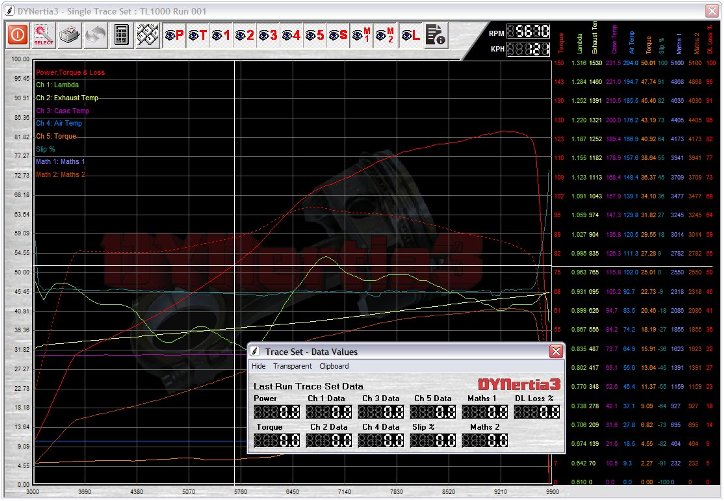Click the Ch 2 Data readout

point(329,440)
